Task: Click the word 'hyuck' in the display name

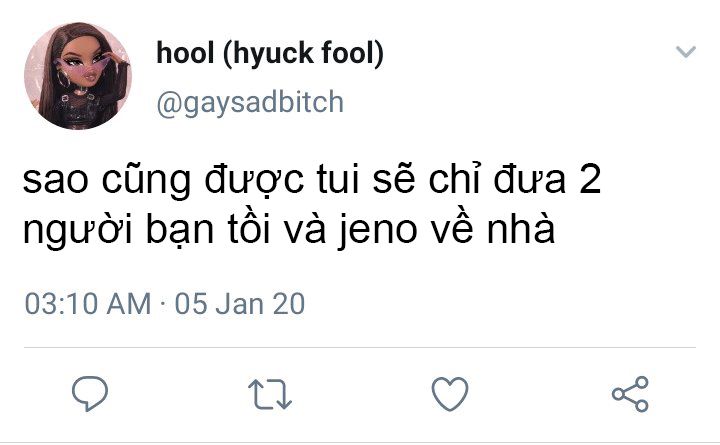Action: coord(268,53)
